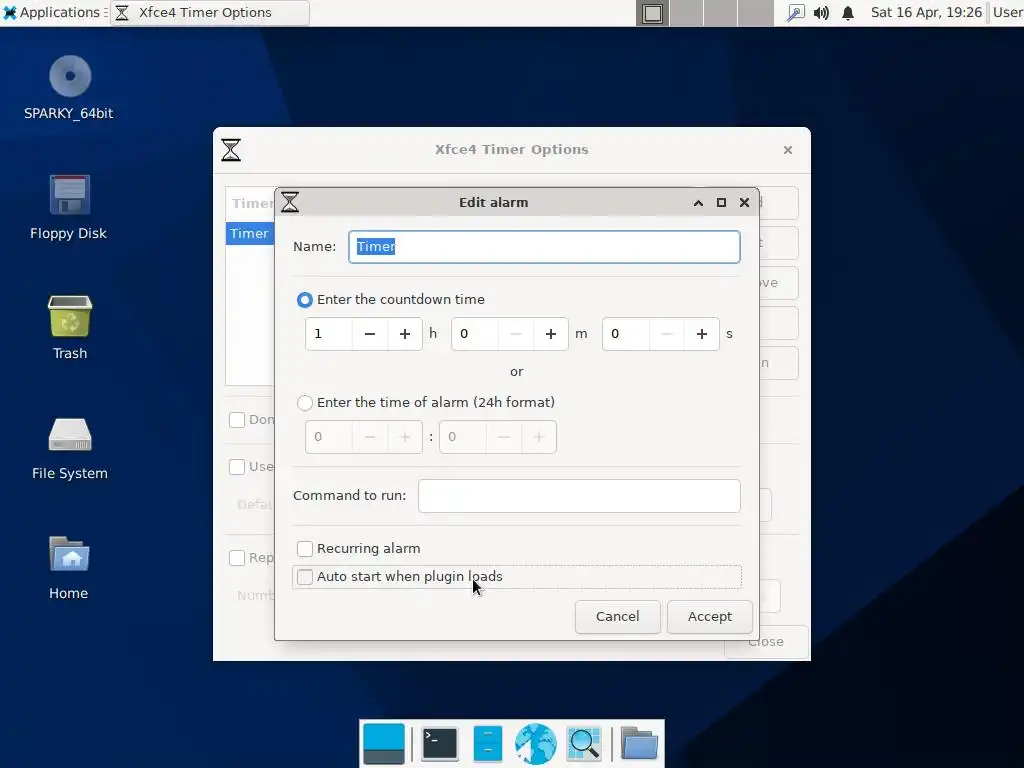The height and width of the screenshot is (768, 1024).
Task: Toggle the Rep... checkbox in Timer Options
Action: pyautogui.click(x=237, y=558)
